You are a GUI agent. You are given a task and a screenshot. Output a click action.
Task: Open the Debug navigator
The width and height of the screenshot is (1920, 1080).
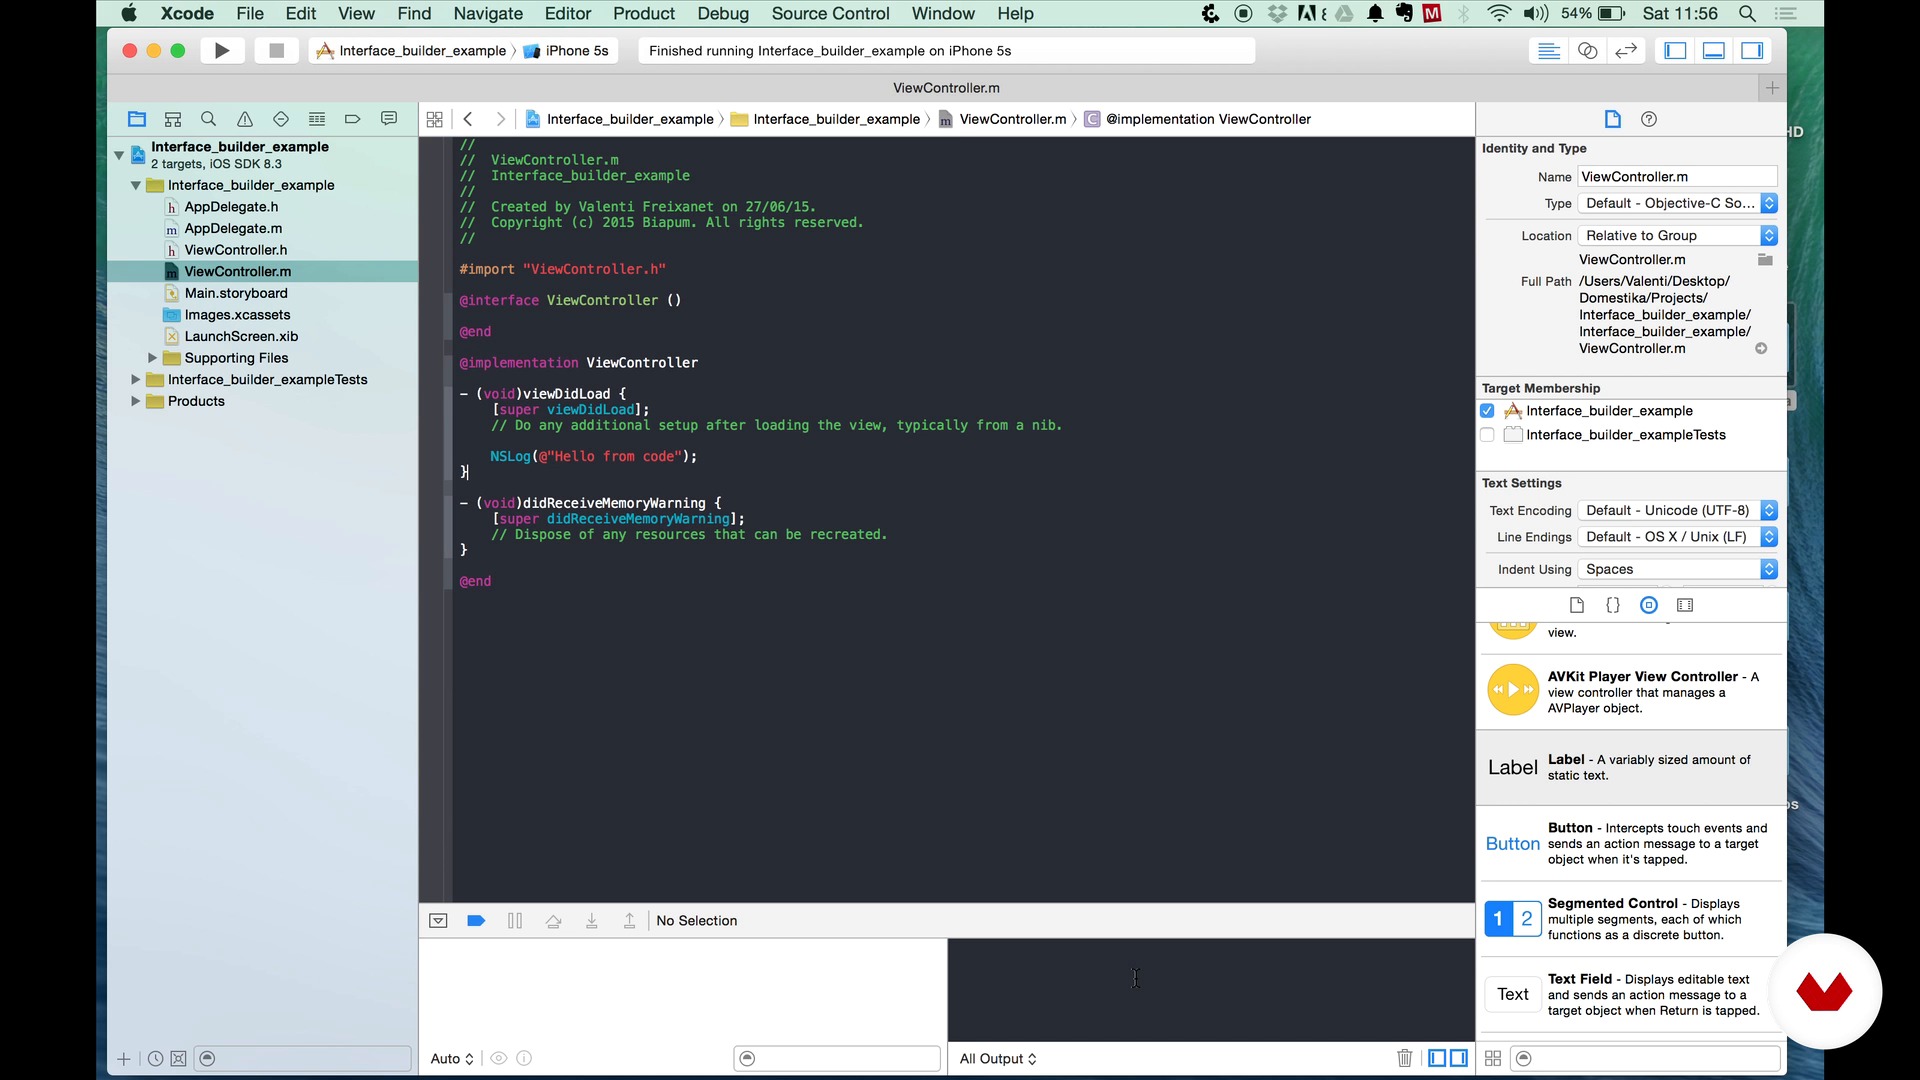click(317, 119)
